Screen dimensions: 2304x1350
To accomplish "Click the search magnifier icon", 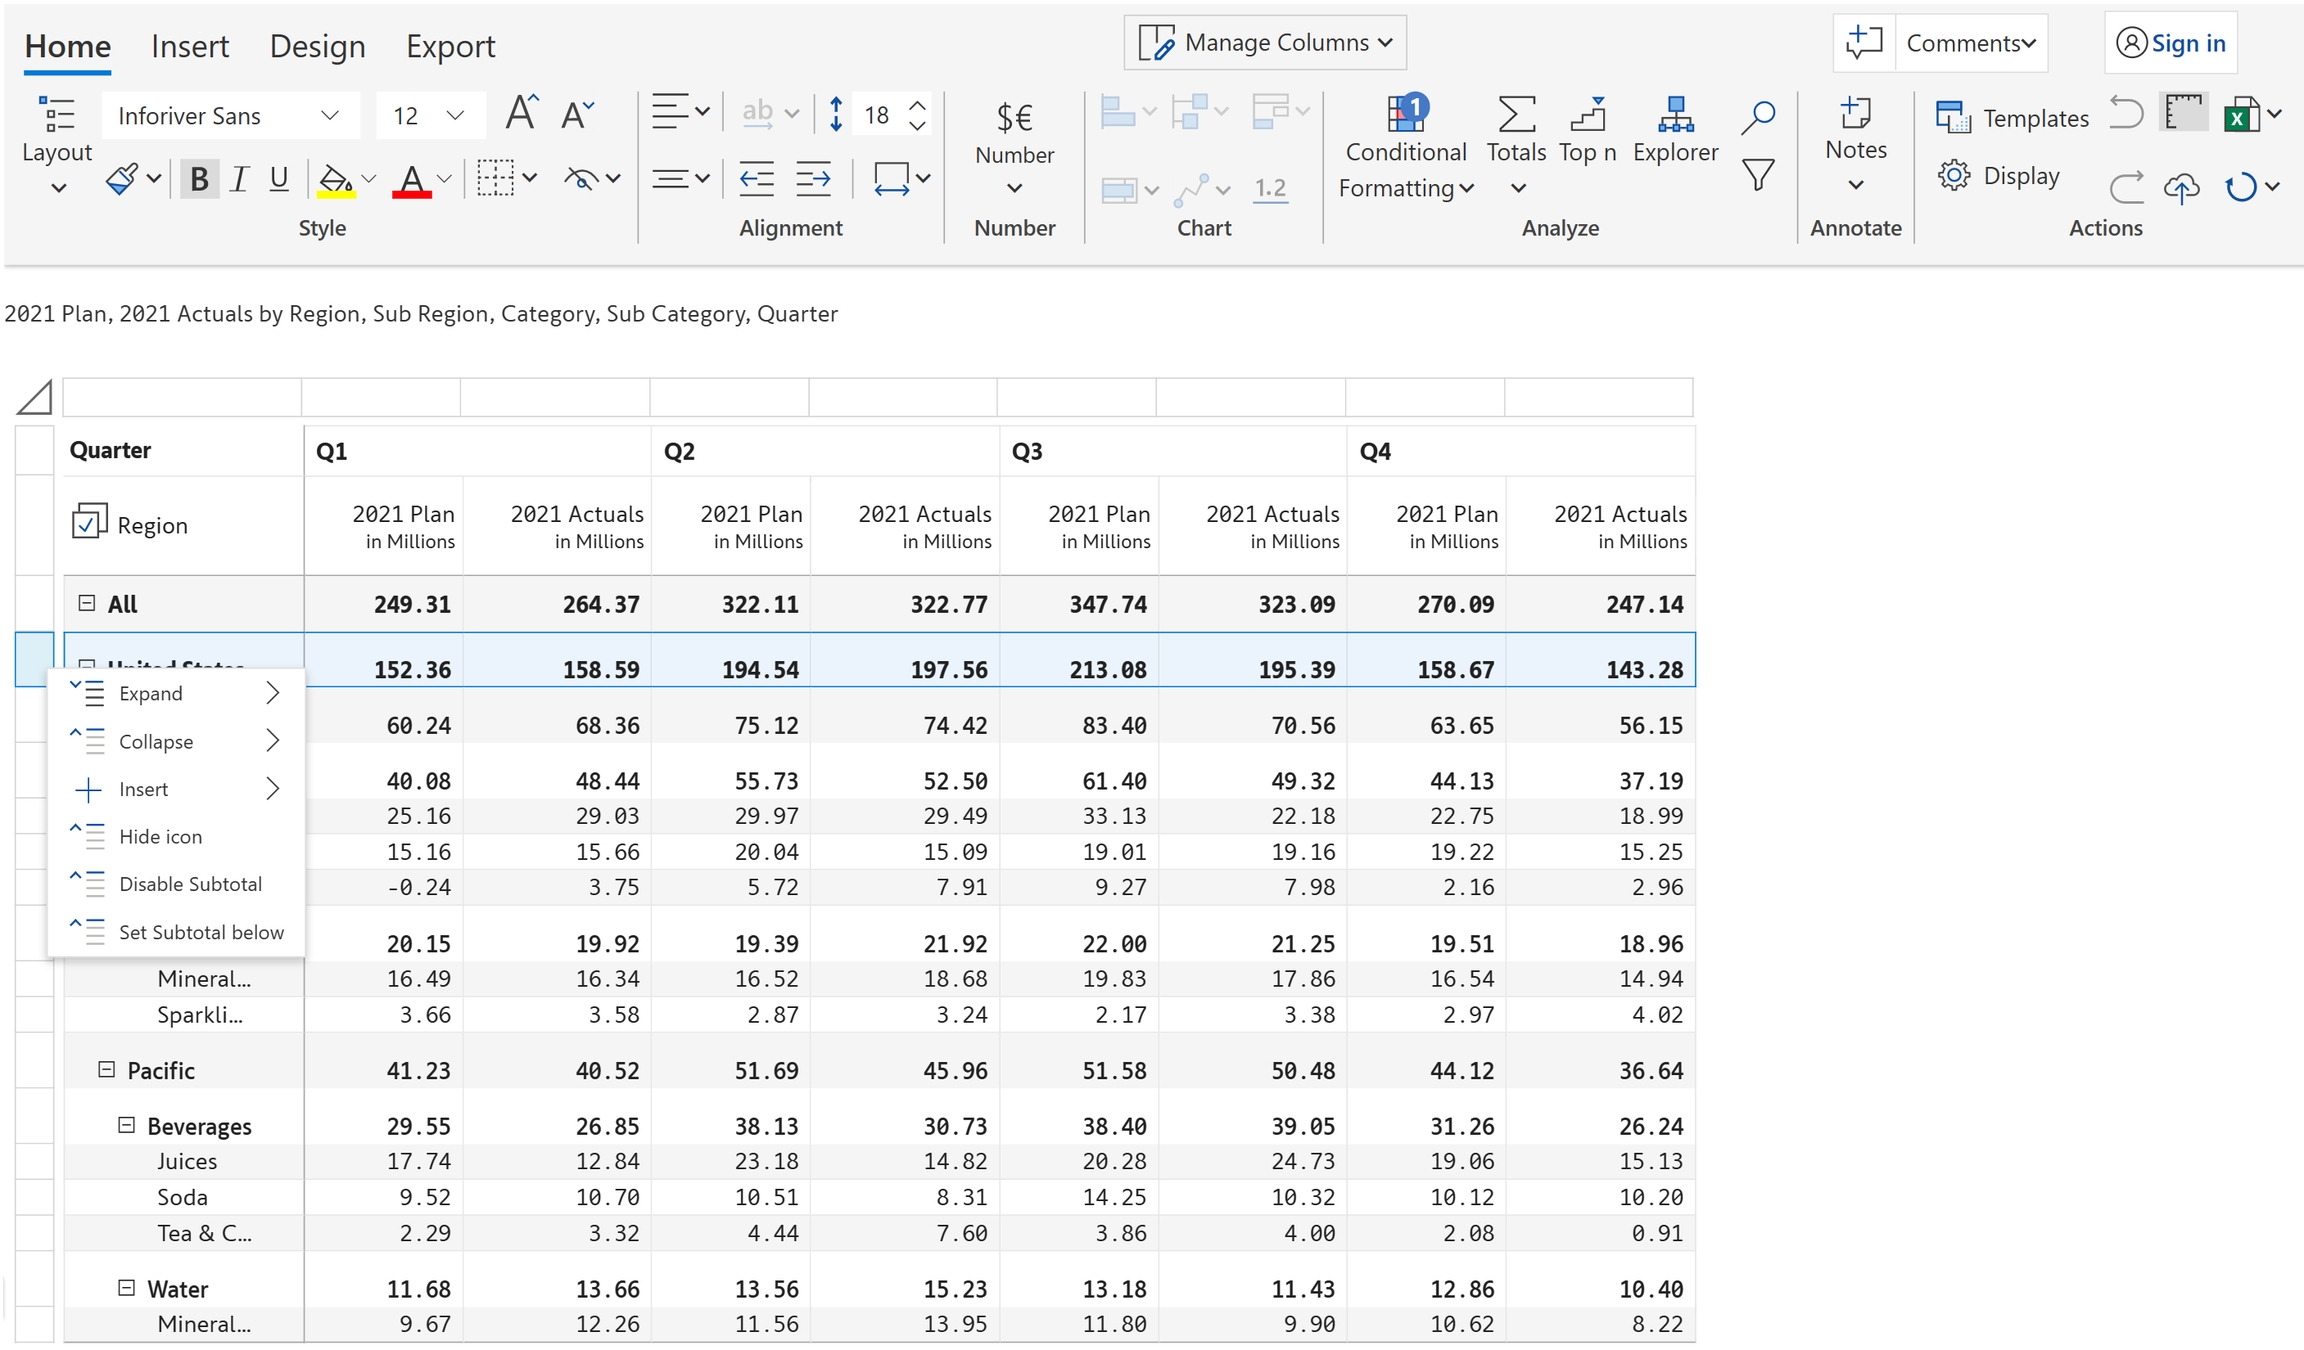I will 1757,117.
